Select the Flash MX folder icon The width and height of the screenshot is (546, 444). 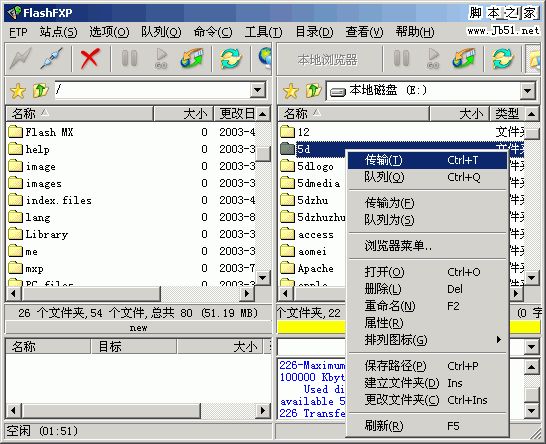pyautogui.click(x=15, y=132)
